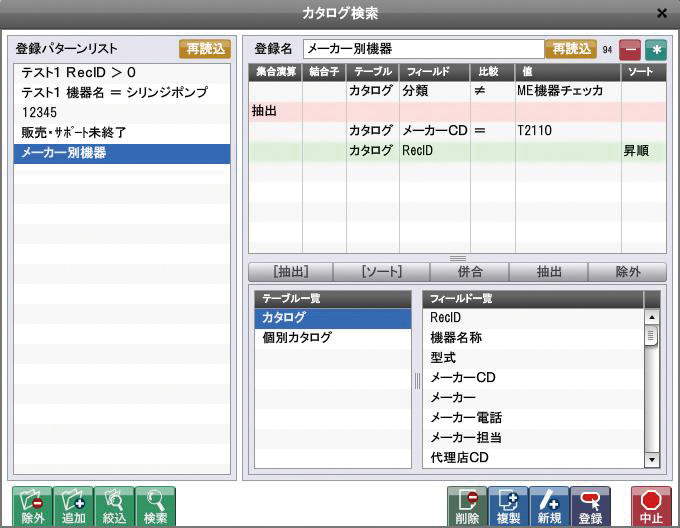680x528 pixels.
Task: Click the T2110 value cell
Action: click(x=568, y=130)
